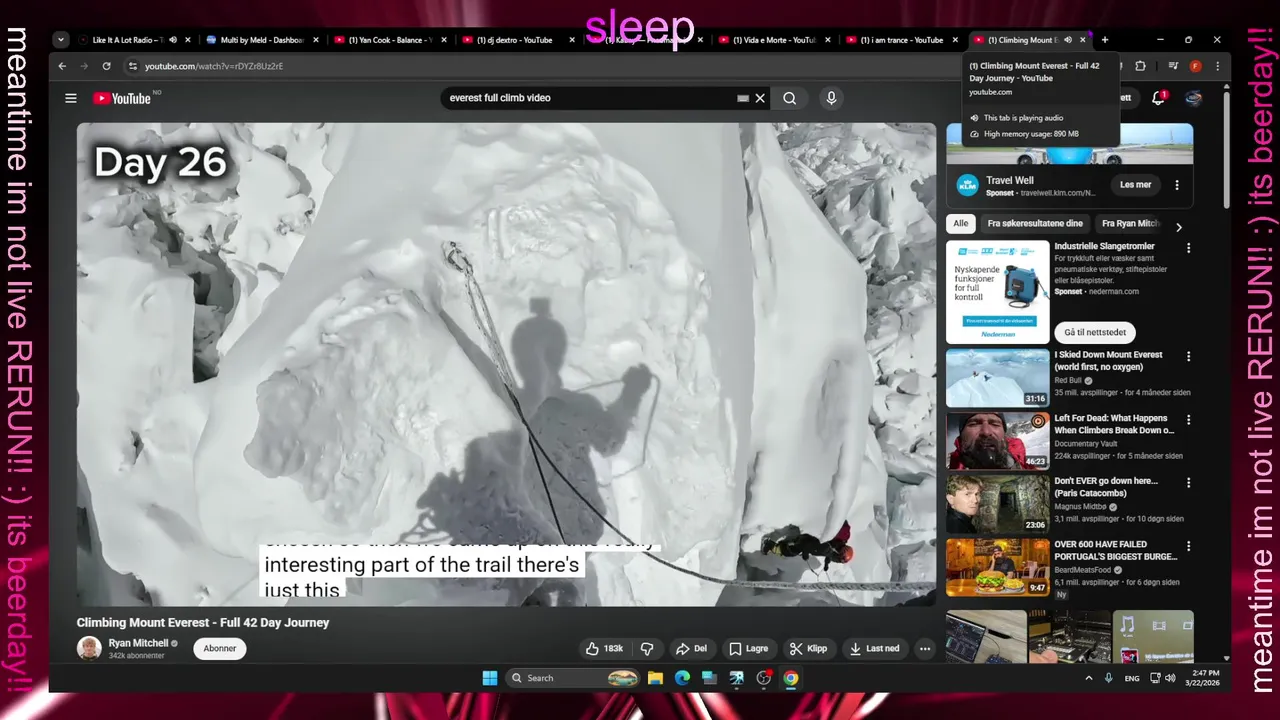This screenshot has width=1280, height=720.
Task: Open the Portugal's Biggest Burger video title
Action: 1114,551
